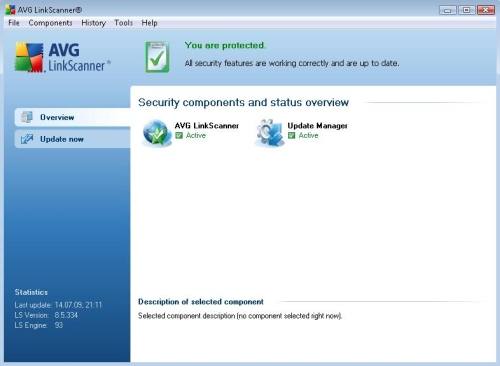Click the LS Version 8.5.334 entry
Image resolution: width=500 pixels, height=366 pixels.
pos(46,315)
